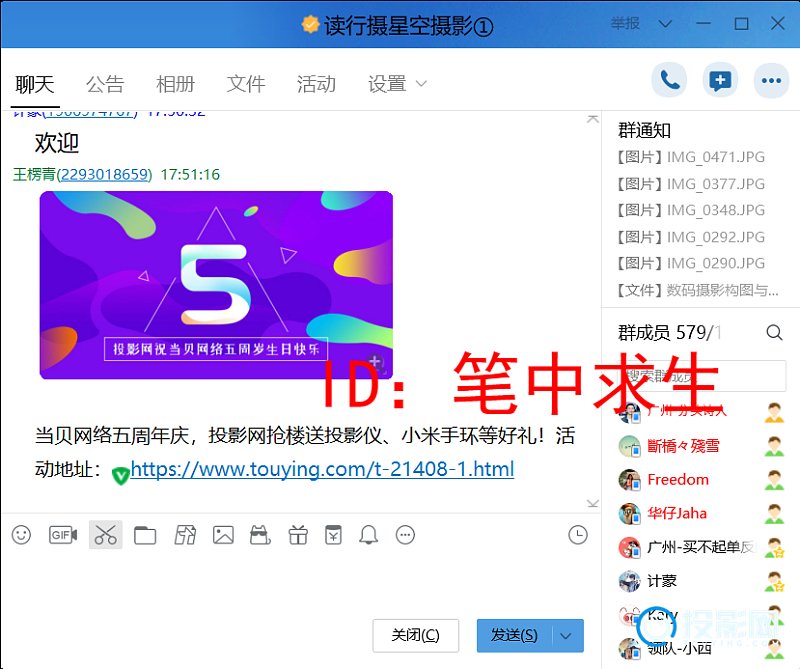The image size is (800, 669).
Task: Click the send picture icon
Action: 223,535
